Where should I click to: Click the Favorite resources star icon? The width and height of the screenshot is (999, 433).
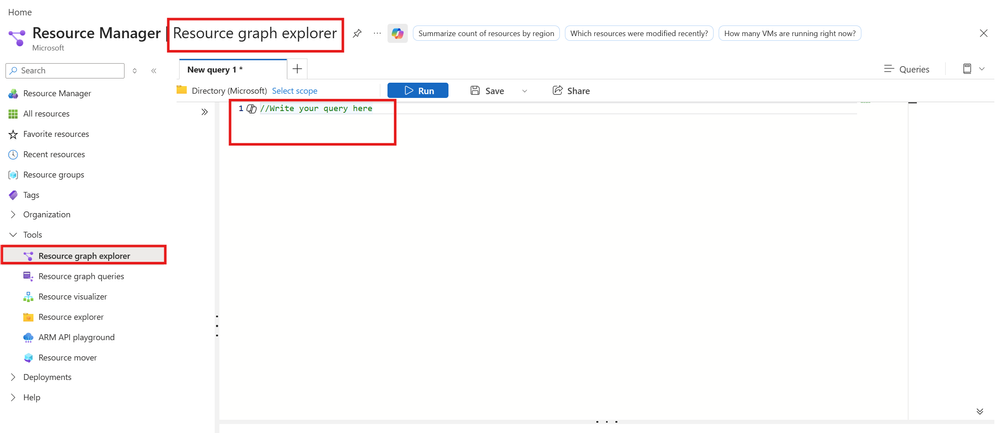[13, 134]
